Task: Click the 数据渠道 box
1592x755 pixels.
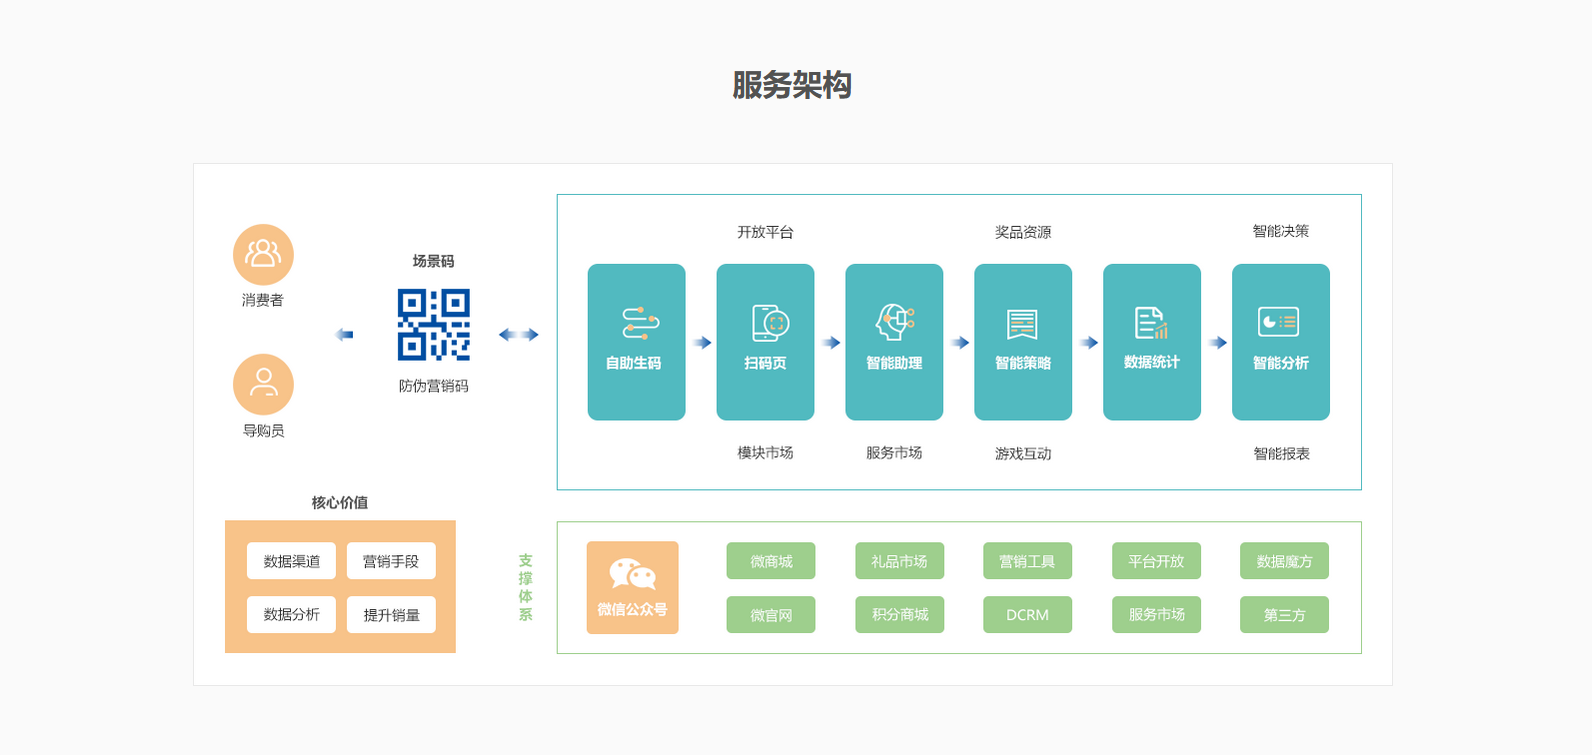Action: click(x=291, y=561)
